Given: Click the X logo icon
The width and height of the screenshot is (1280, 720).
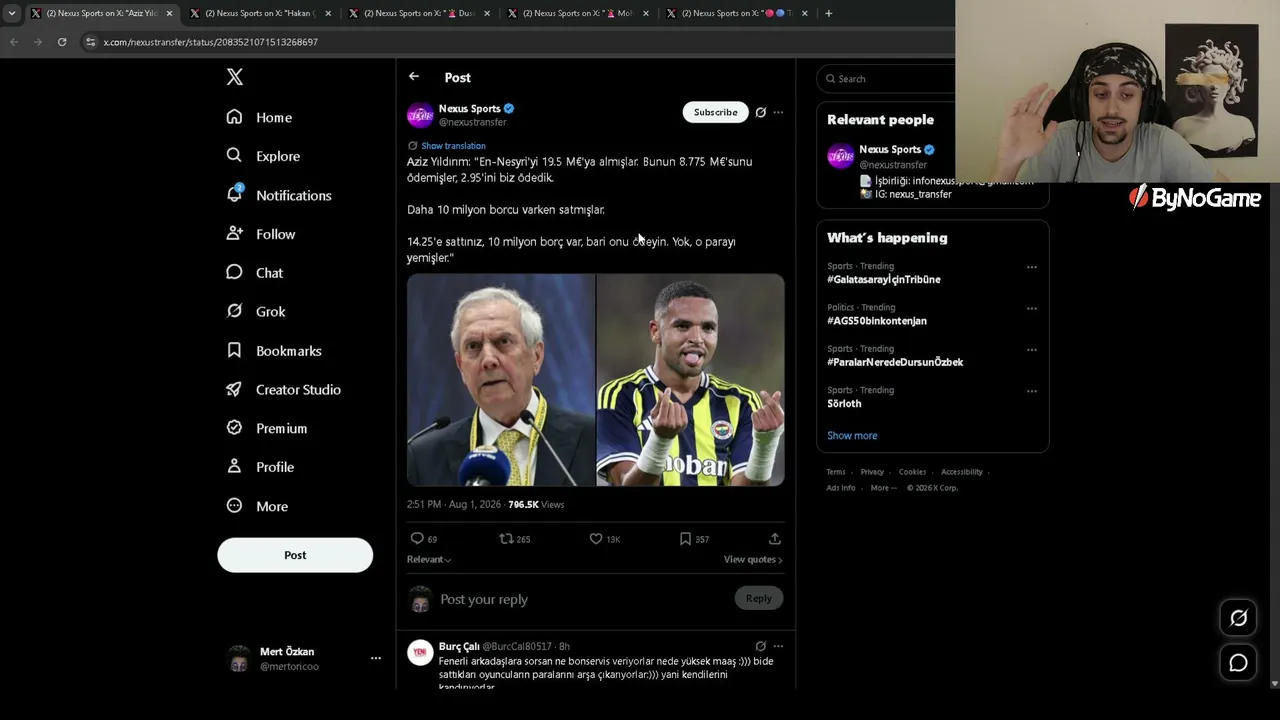Looking at the screenshot, I should pyautogui.click(x=234, y=77).
